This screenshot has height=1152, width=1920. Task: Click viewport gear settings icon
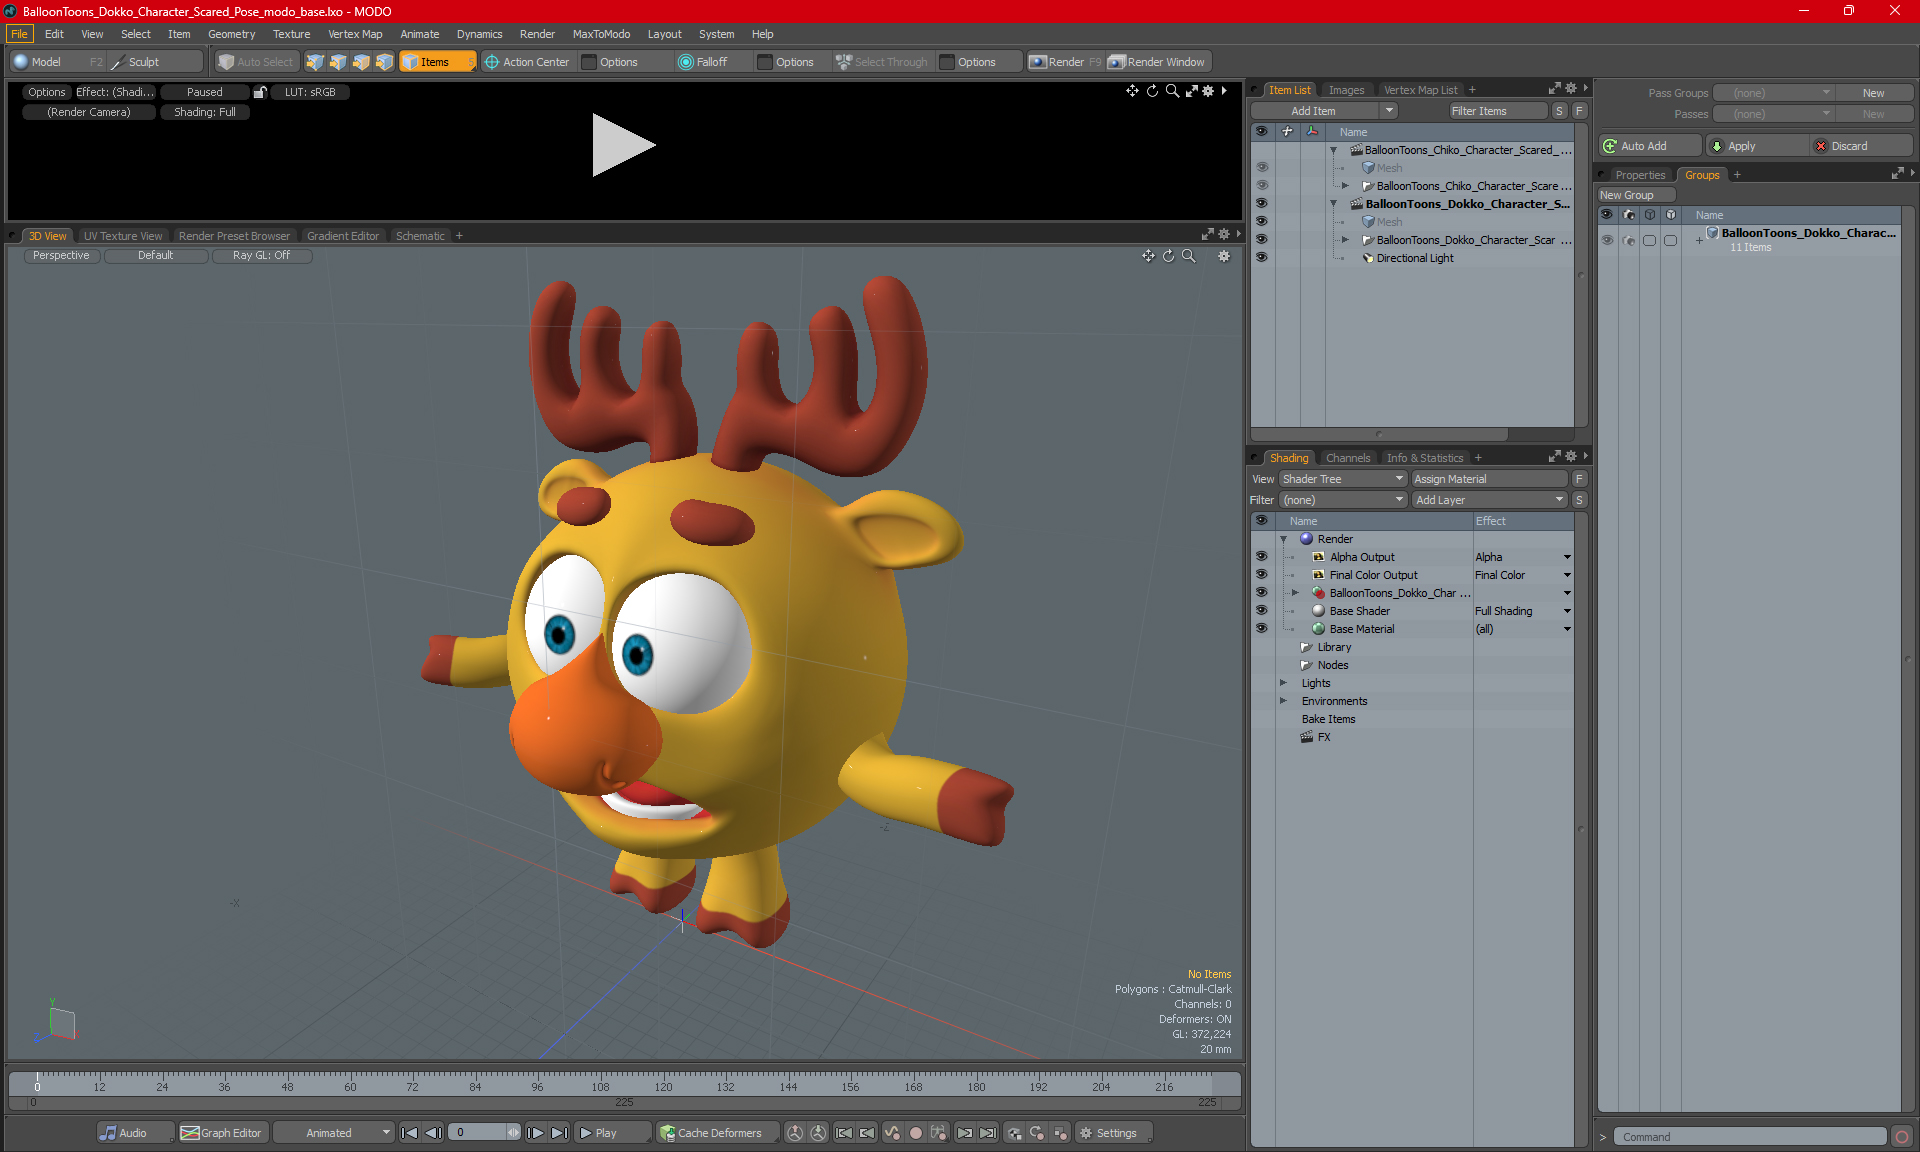[x=1224, y=256]
